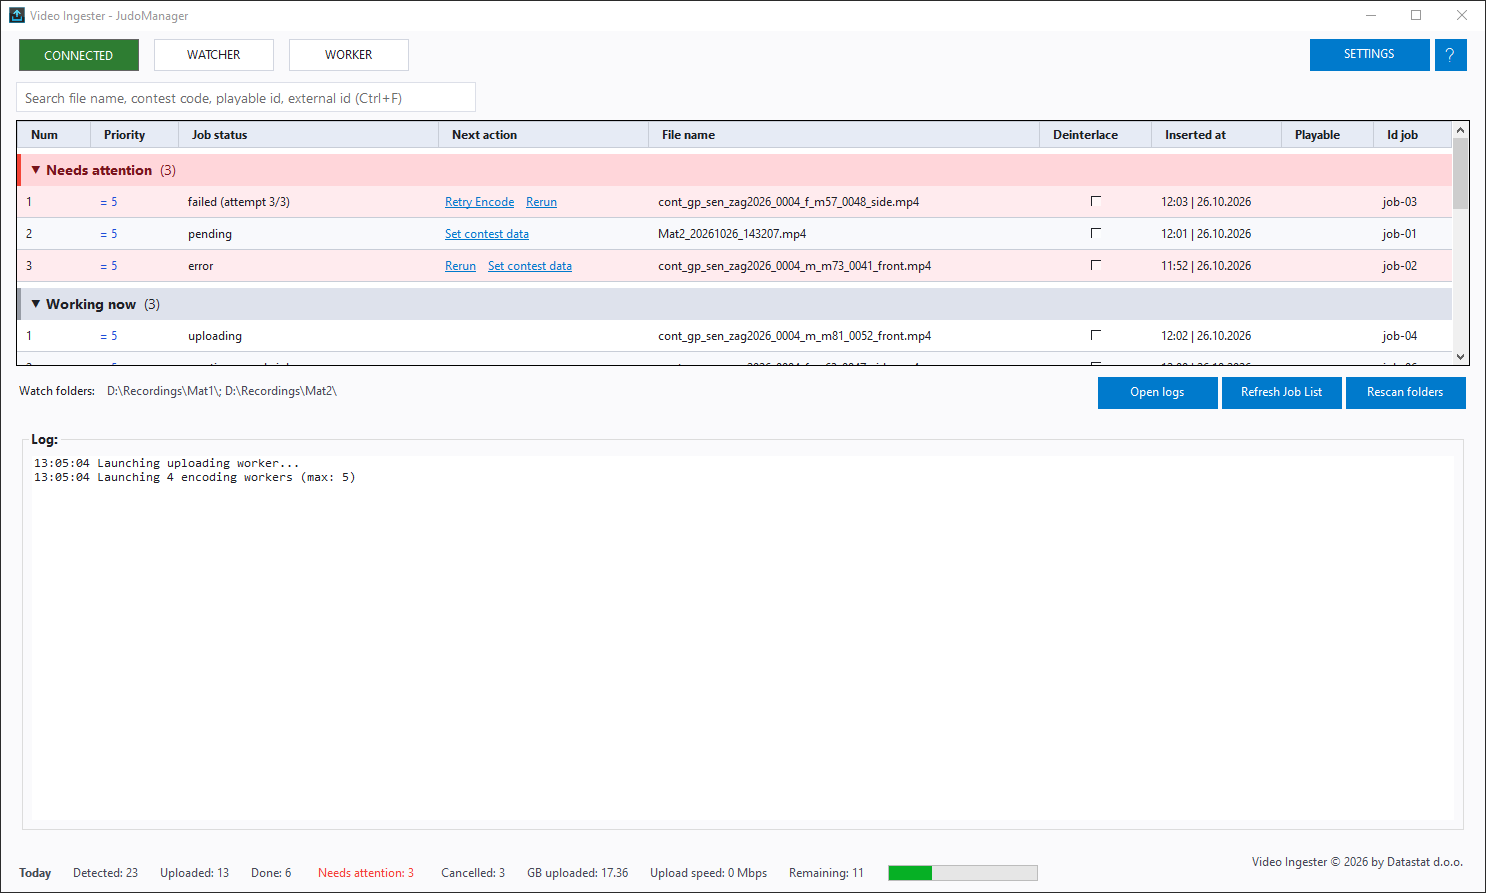Click Set contest data for job-02
The width and height of the screenshot is (1486, 893).
click(x=530, y=266)
